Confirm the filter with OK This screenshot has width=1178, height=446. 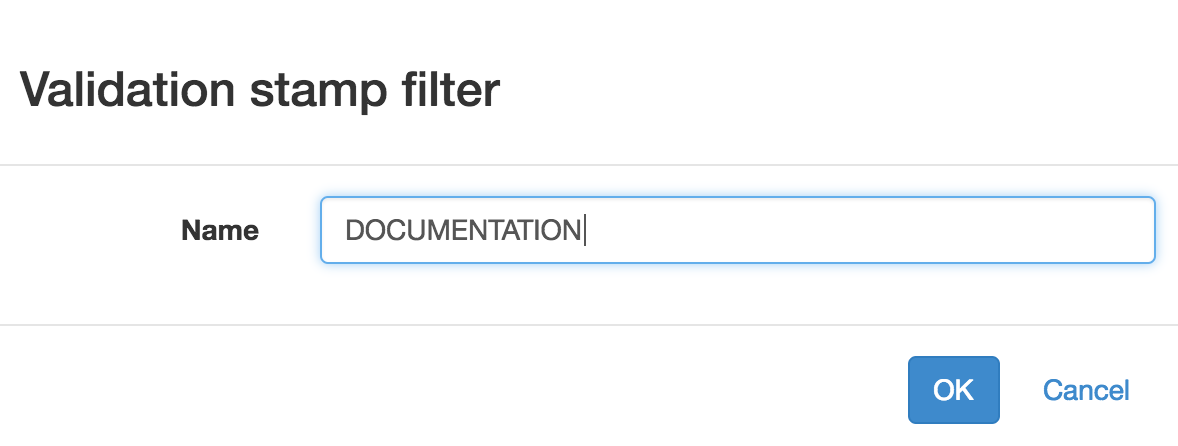coord(953,389)
